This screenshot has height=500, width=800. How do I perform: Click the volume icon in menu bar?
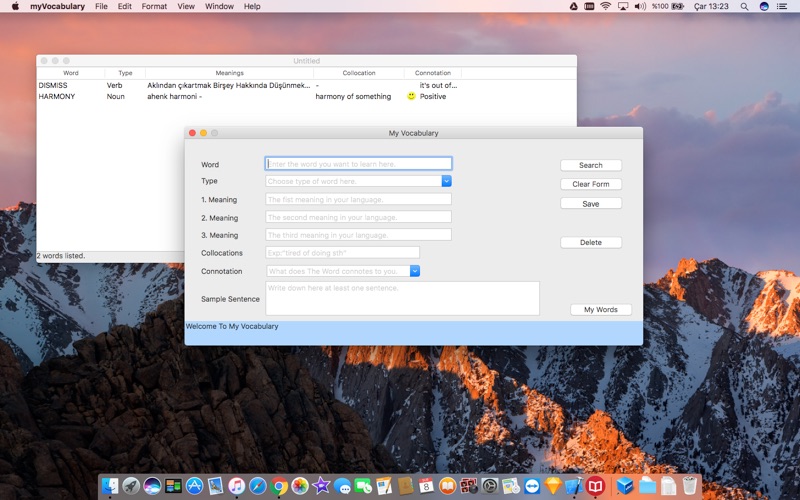pyautogui.click(x=640, y=7)
